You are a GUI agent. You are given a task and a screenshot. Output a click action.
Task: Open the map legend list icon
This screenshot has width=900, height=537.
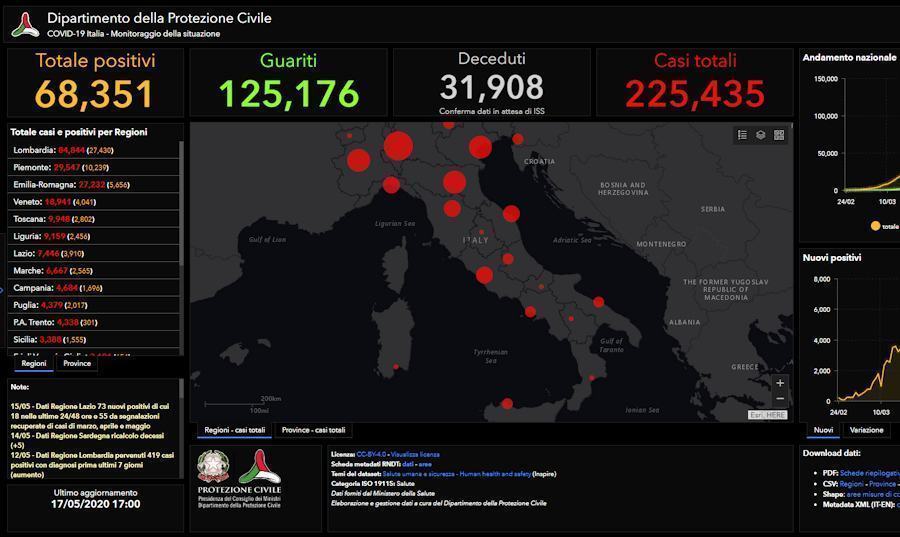(x=742, y=135)
